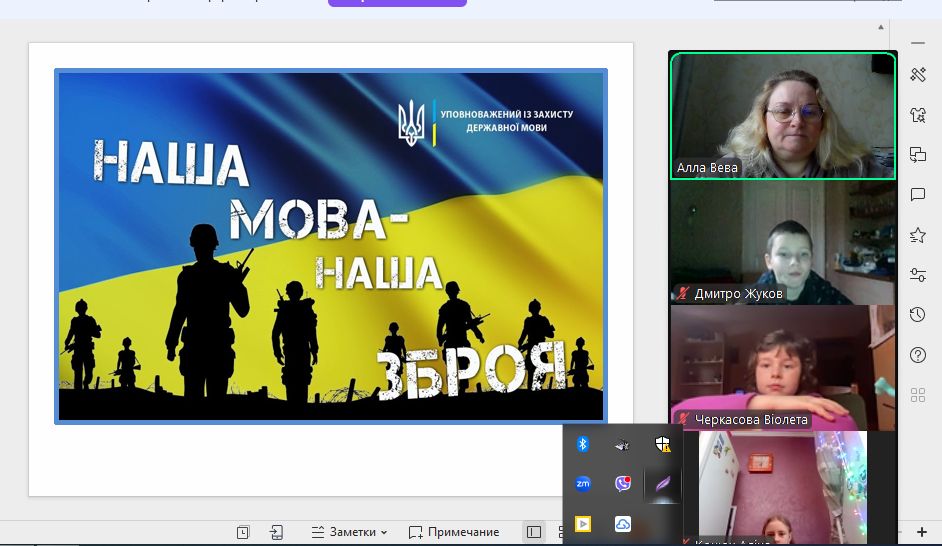The image size is (942, 546).
Task: Open the sliders settings icon in sidebar
Action: pyautogui.click(x=918, y=275)
